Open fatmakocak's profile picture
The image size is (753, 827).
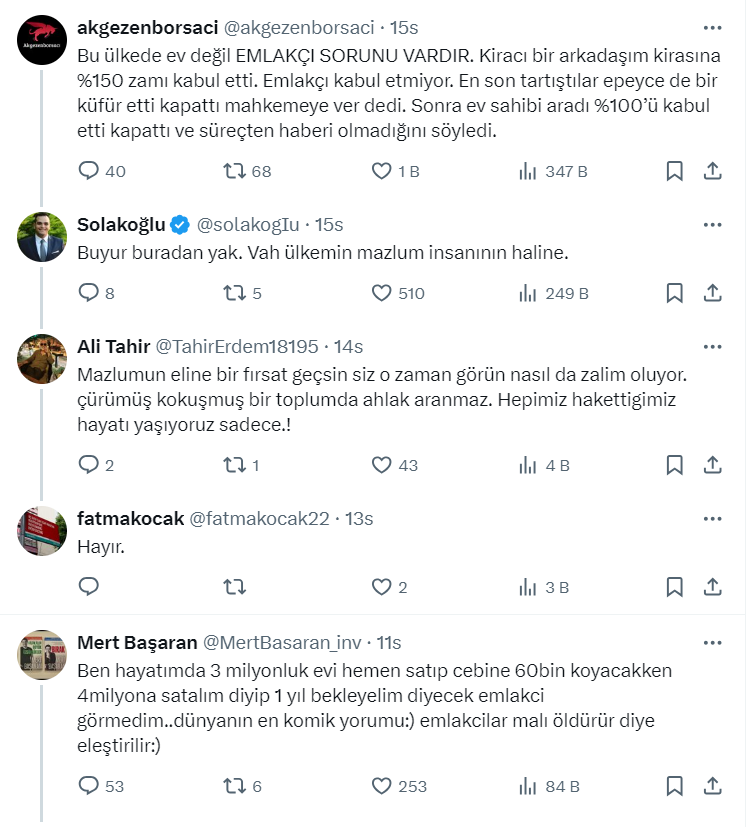42,532
